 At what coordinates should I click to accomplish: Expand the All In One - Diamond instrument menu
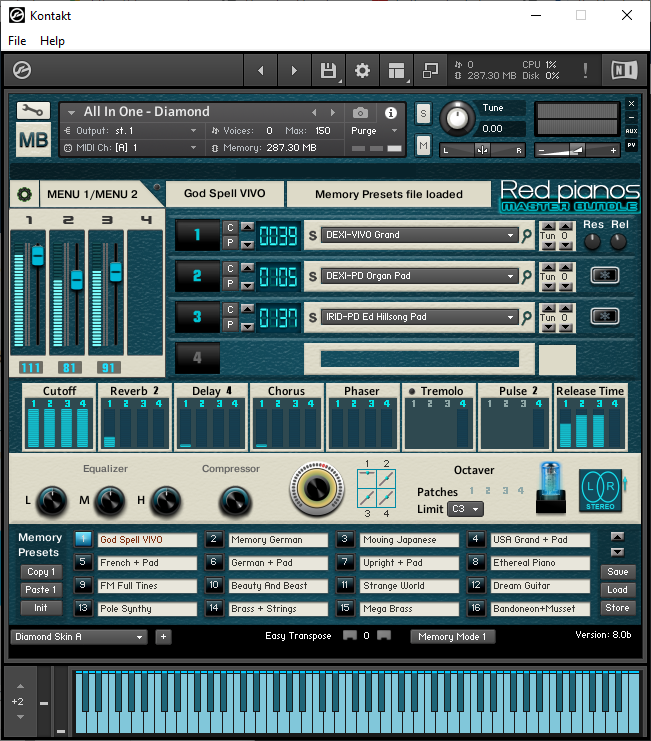click(x=71, y=112)
